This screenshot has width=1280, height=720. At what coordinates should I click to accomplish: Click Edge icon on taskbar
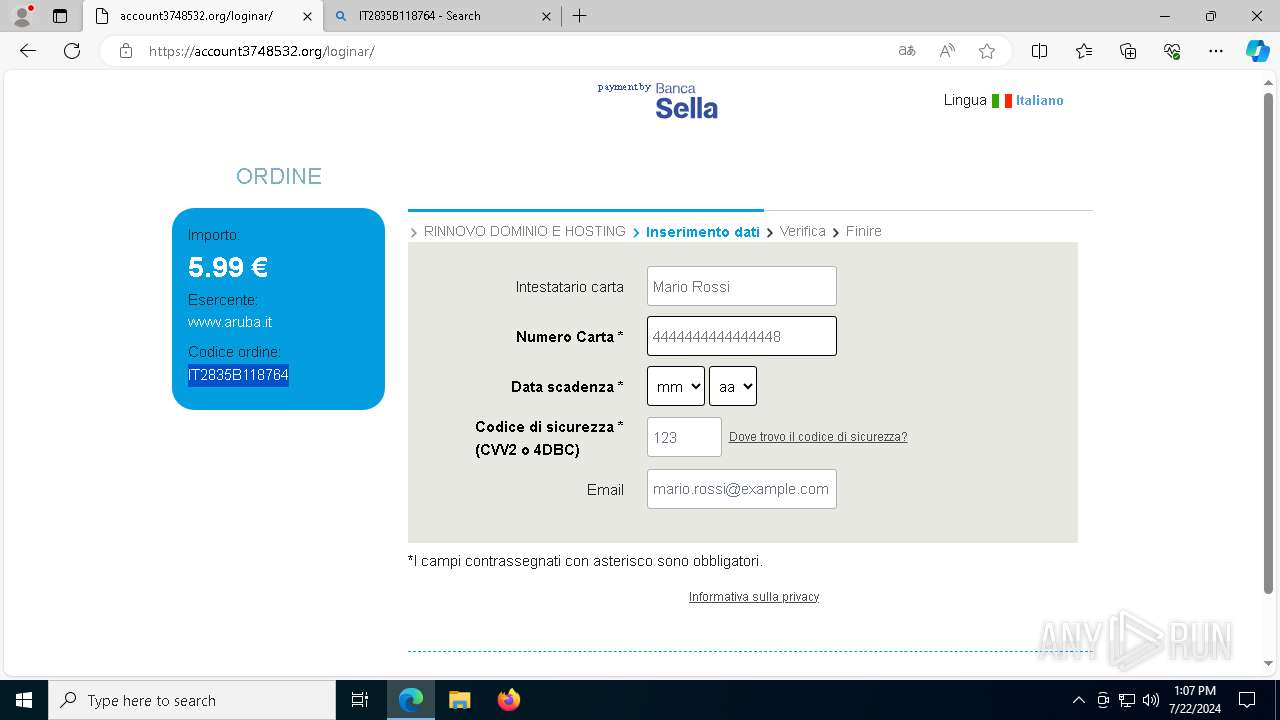coord(411,700)
